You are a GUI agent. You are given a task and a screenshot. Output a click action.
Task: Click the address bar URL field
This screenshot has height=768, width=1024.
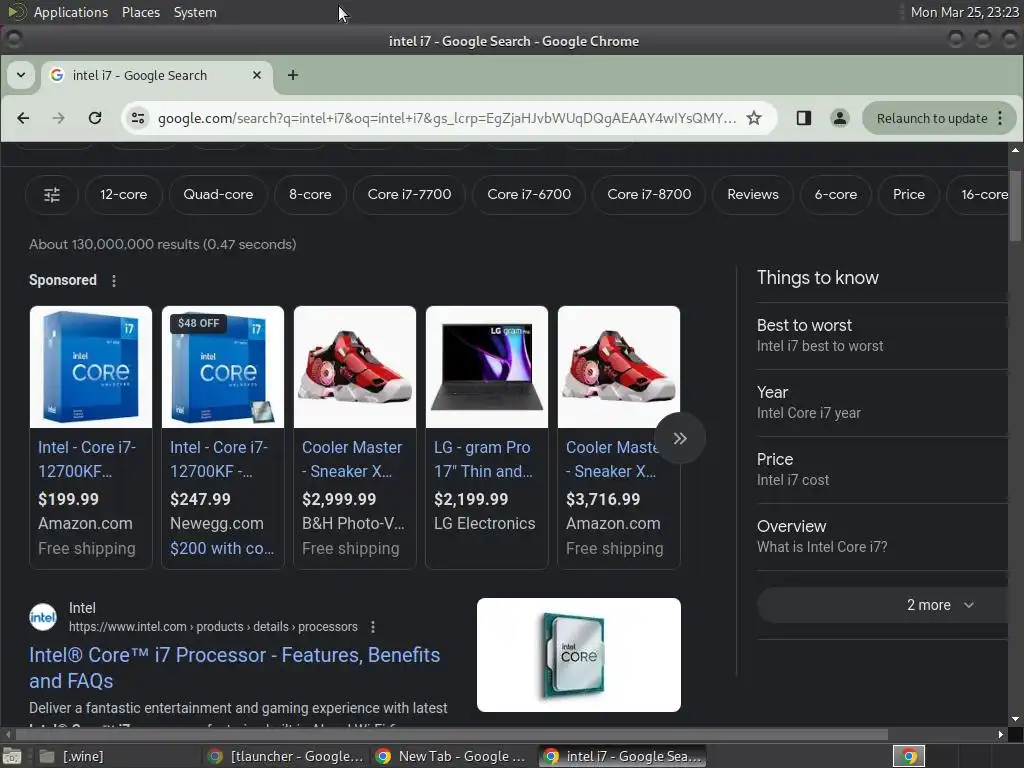point(447,118)
